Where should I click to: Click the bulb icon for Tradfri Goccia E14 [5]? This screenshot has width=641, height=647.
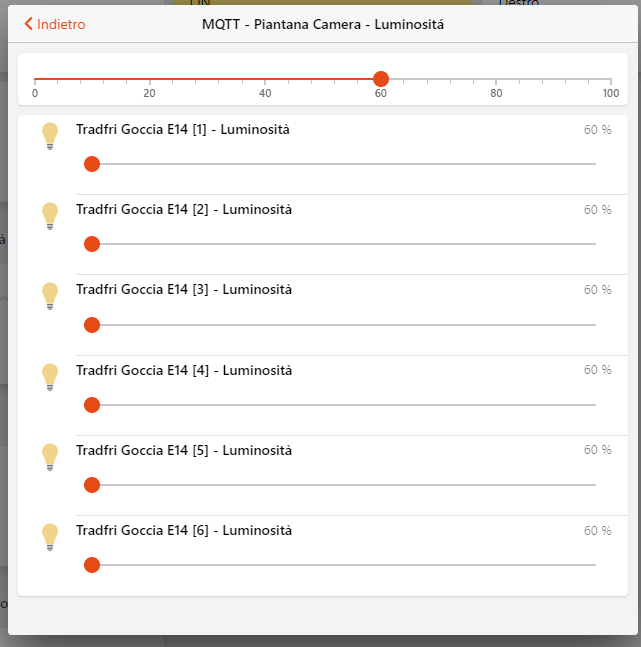tap(50, 456)
